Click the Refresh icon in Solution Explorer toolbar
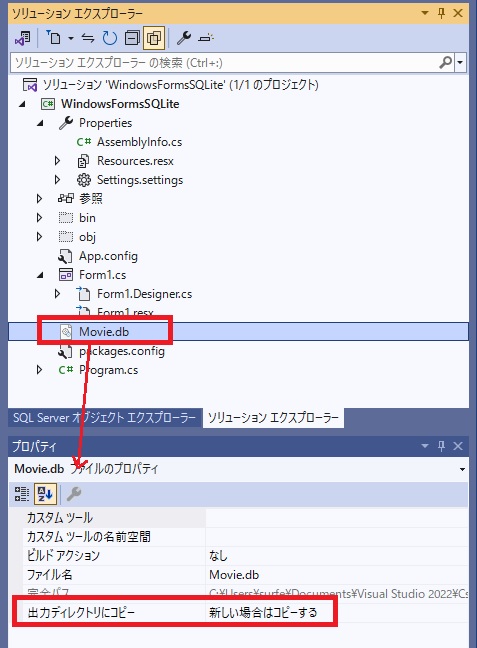This screenshot has width=477, height=648. tap(110, 38)
